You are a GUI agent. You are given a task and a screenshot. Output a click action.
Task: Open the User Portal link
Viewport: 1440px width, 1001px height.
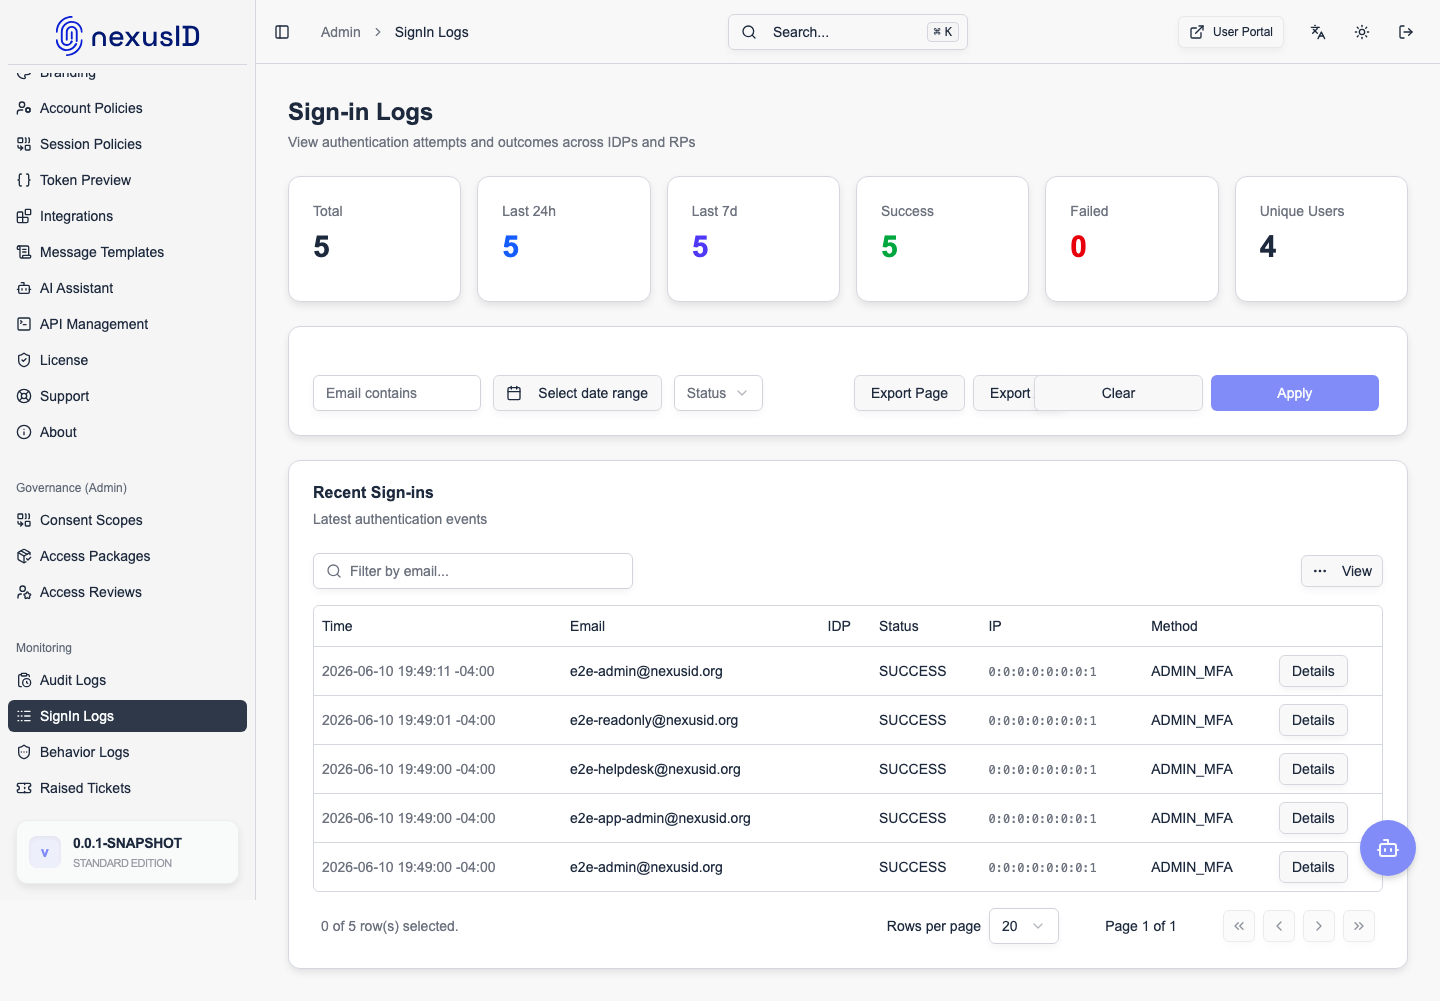point(1231,32)
